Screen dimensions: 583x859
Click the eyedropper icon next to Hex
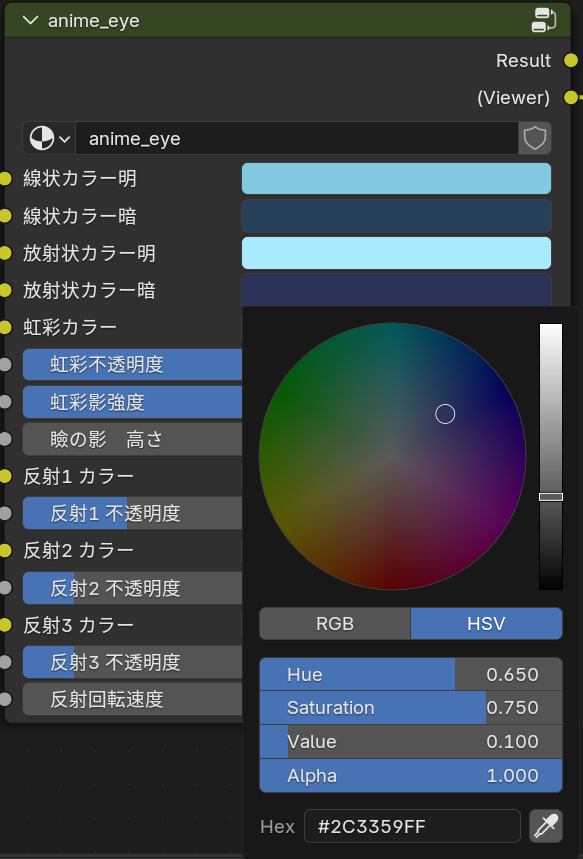pyautogui.click(x=546, y=826)
